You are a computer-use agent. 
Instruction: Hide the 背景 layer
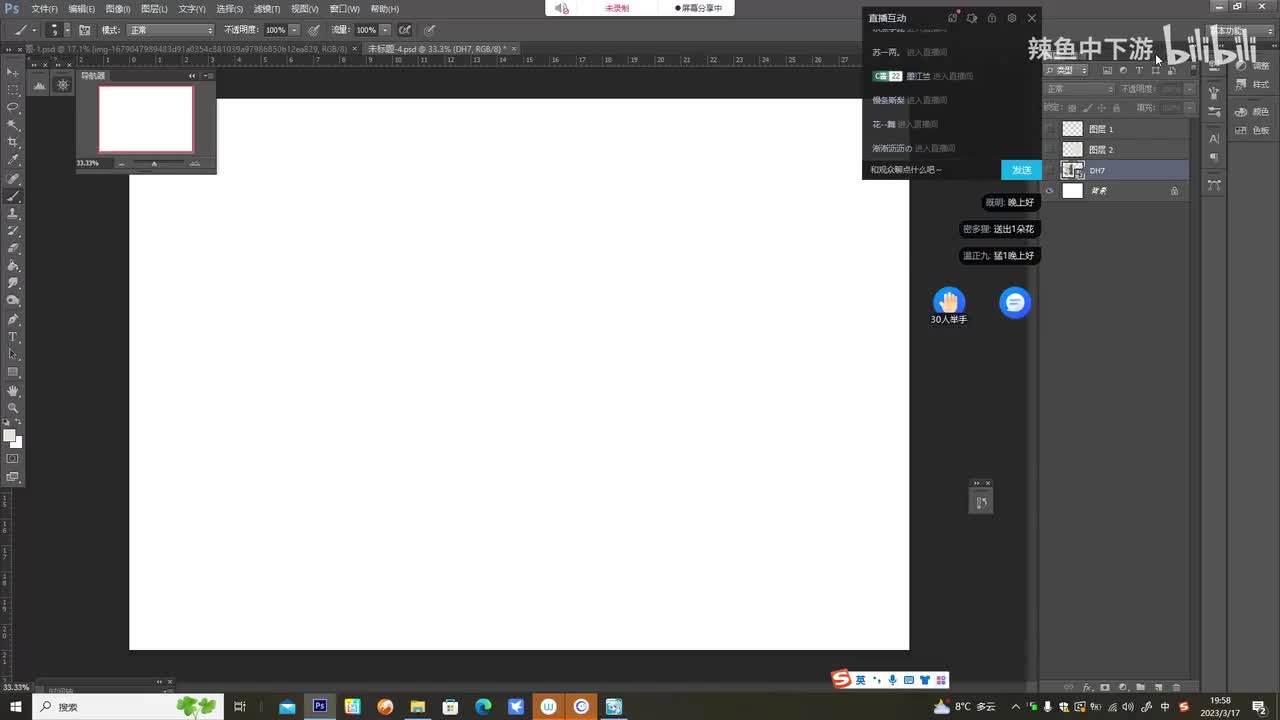(1050, 191)
